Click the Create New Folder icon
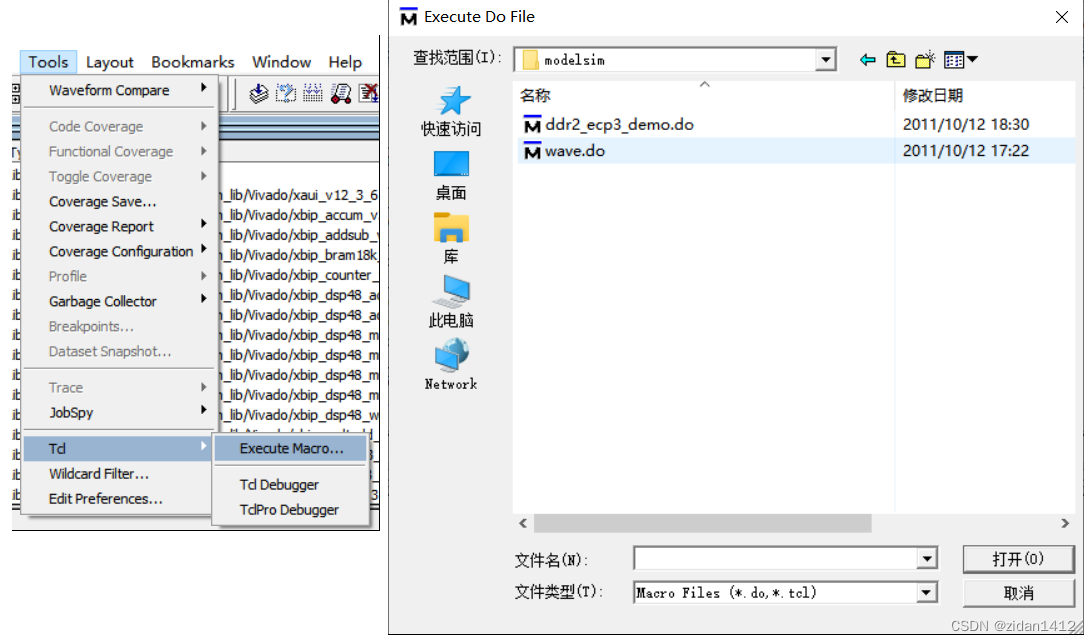This screenshot has width=1091, height=641. 924,59
